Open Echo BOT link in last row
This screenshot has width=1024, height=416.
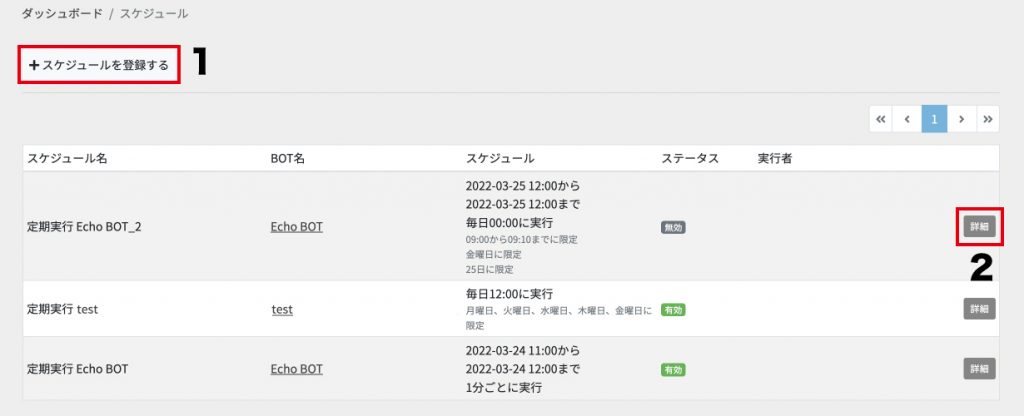[x=296, y=369]
